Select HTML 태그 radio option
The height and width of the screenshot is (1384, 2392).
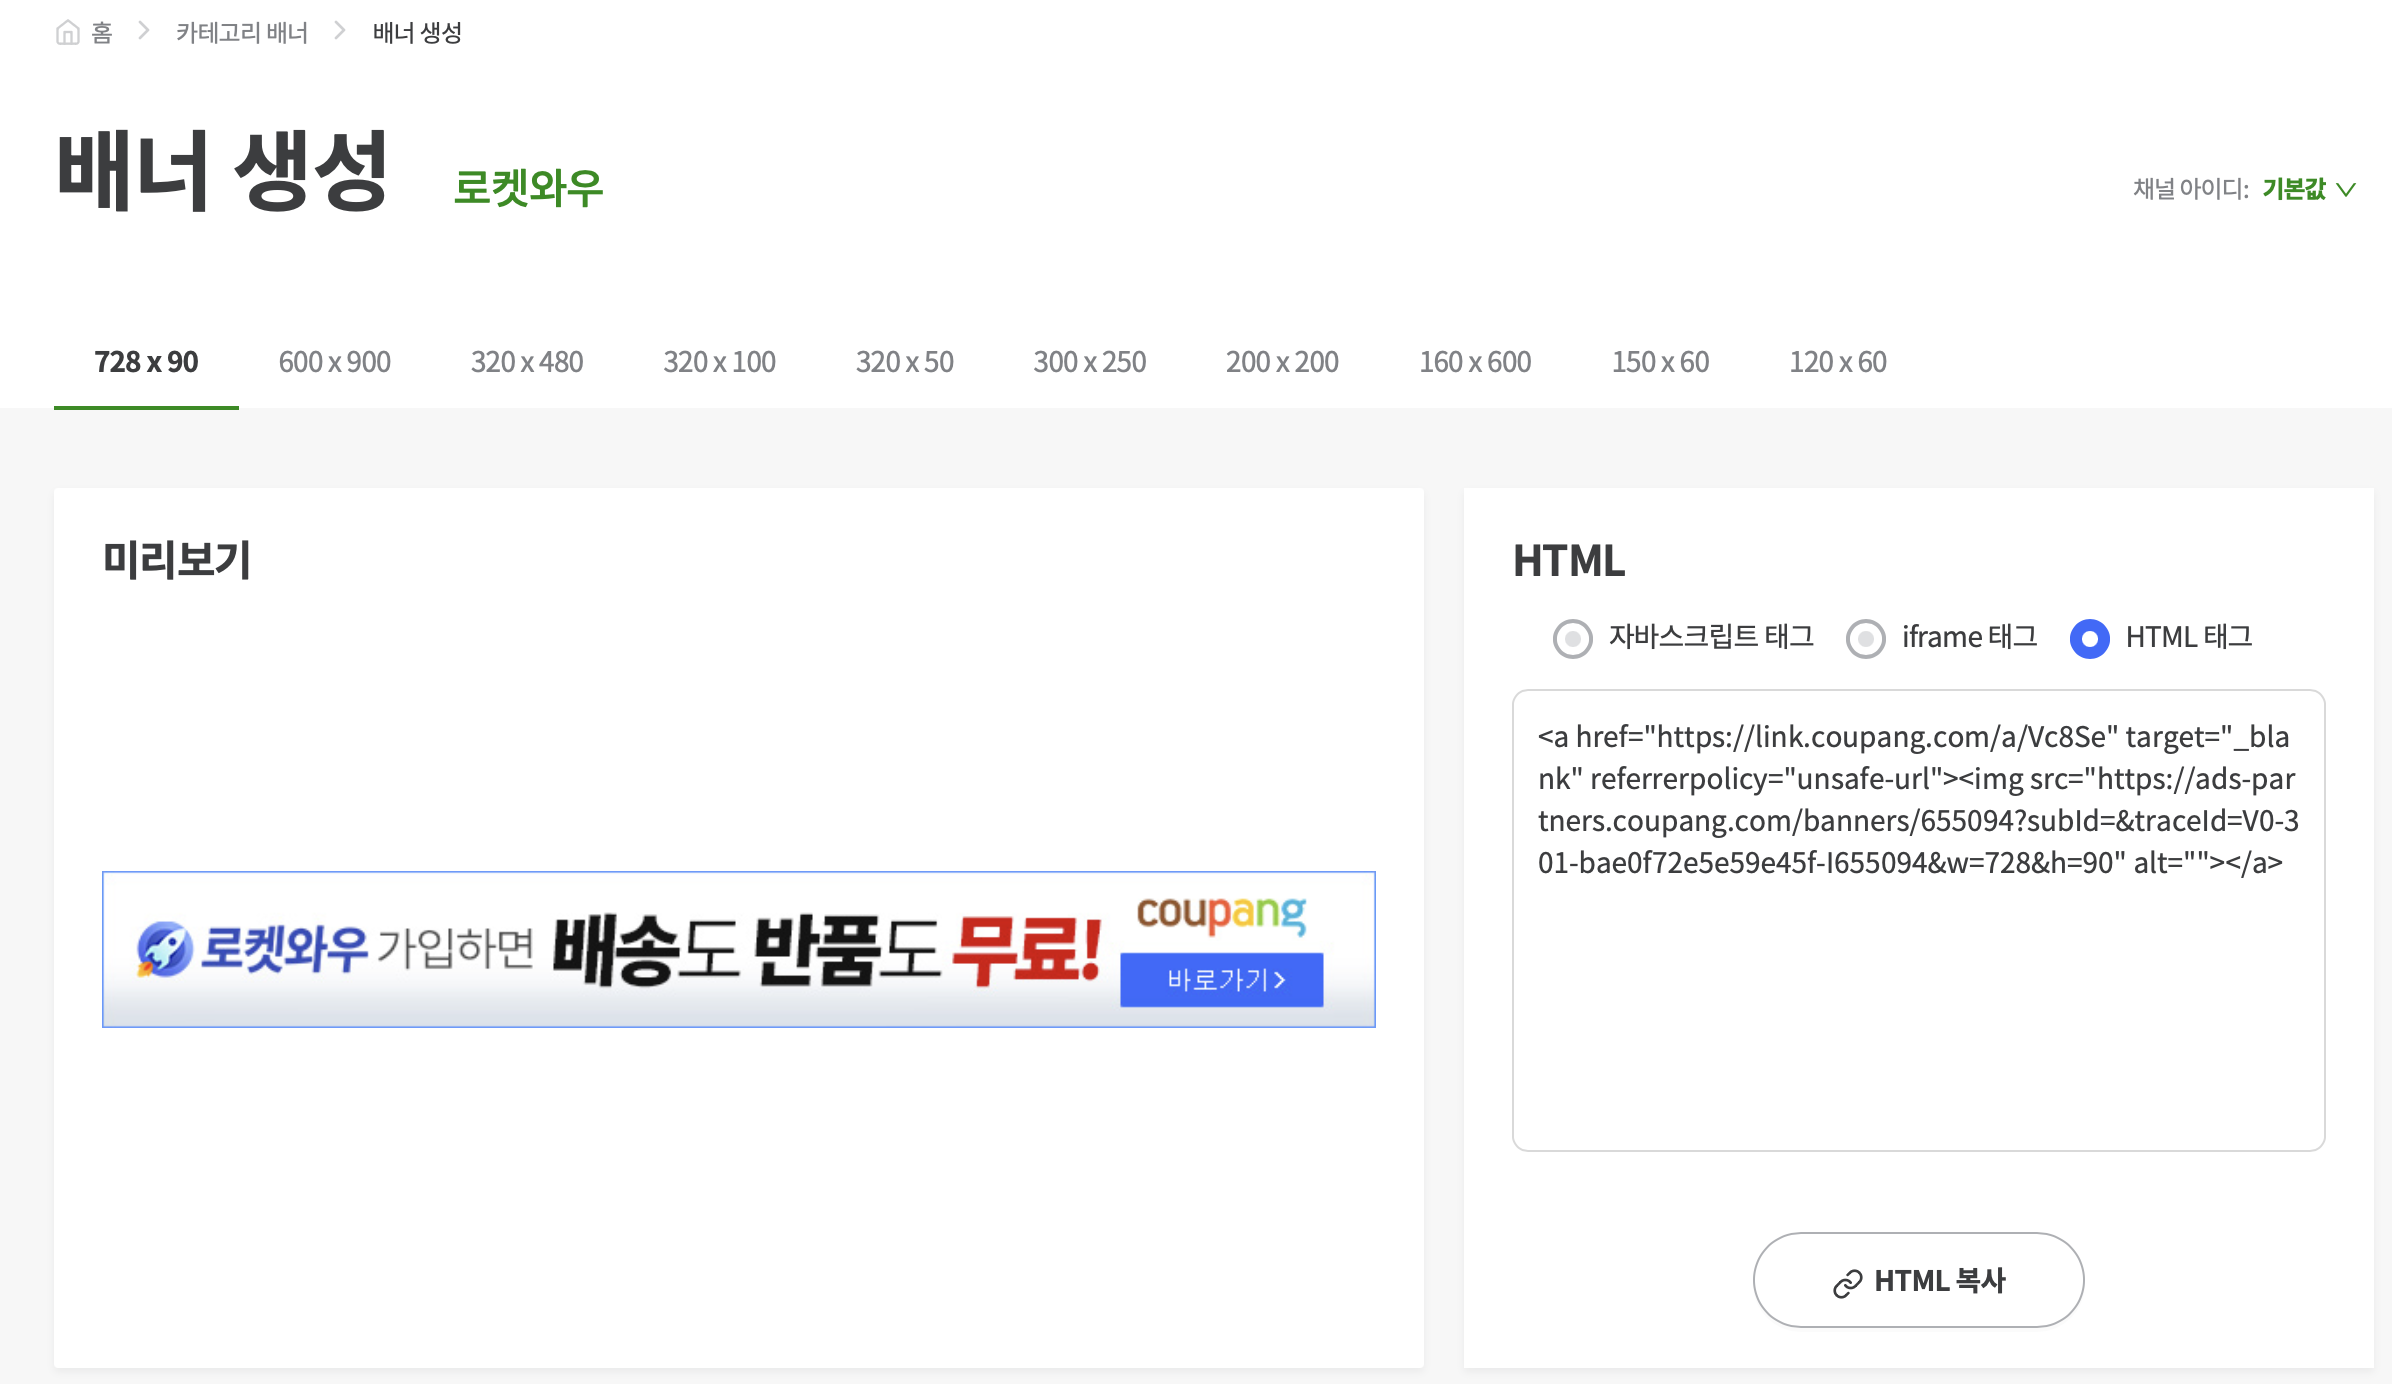point(2089,638)
